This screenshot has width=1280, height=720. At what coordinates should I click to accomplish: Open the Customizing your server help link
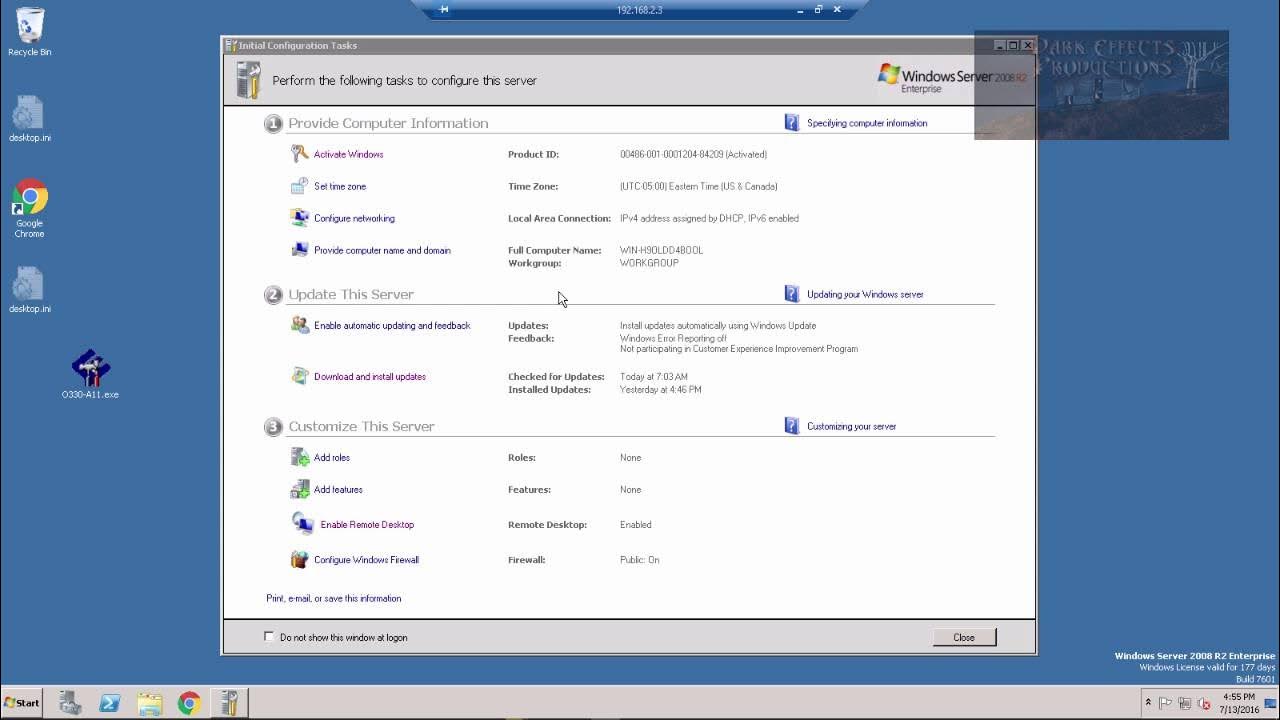851,426
